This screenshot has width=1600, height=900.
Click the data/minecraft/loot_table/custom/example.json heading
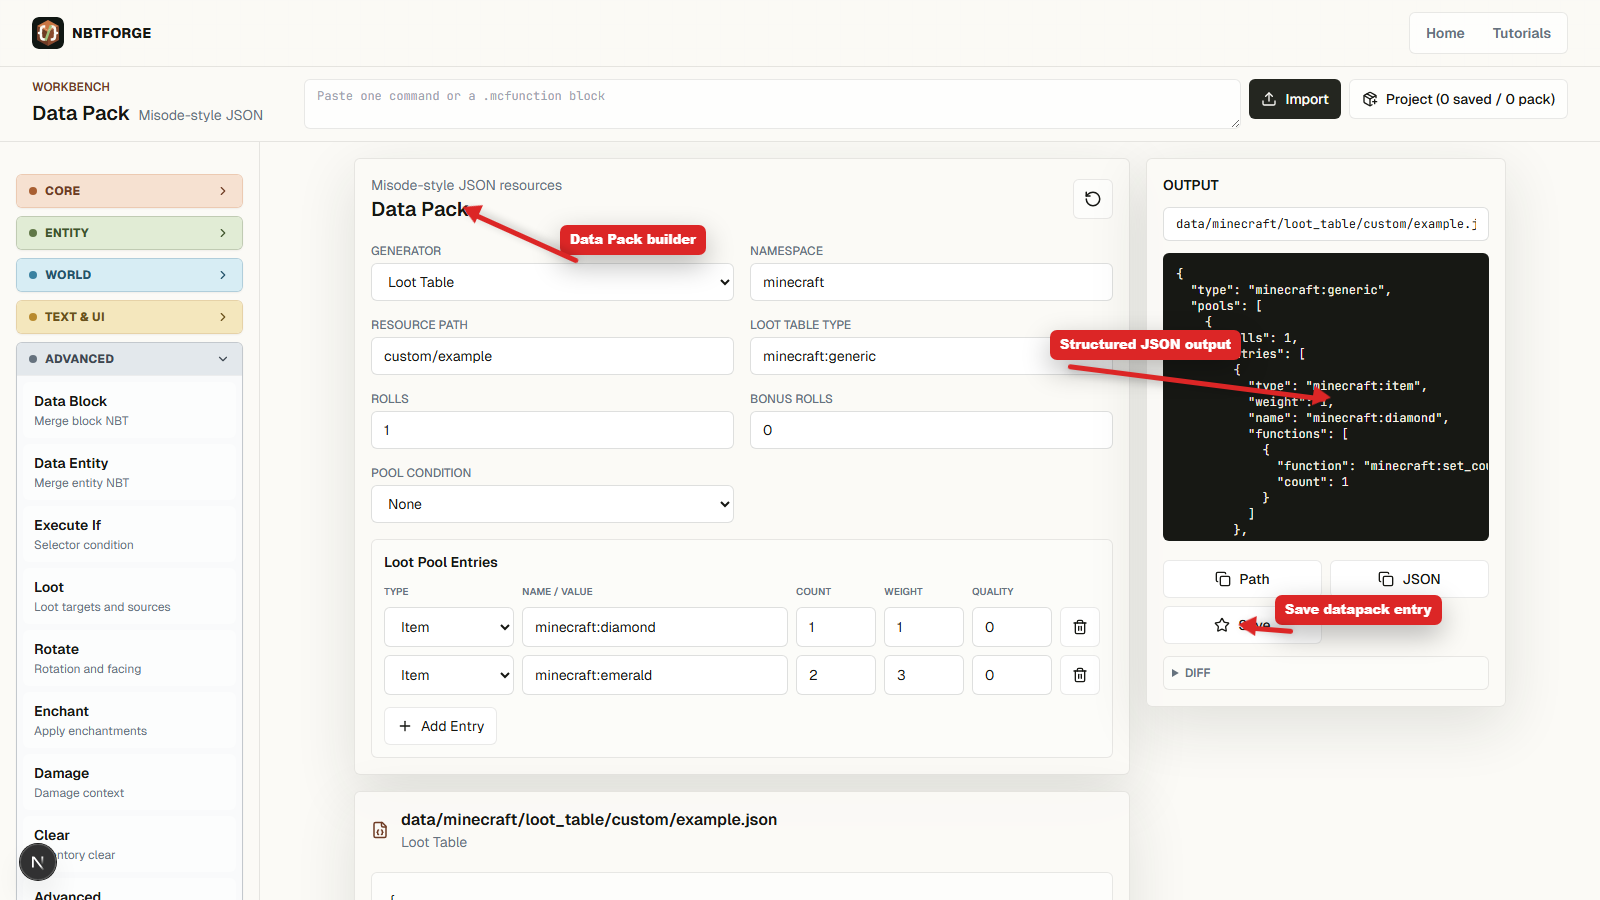click(x=589, y=819)
